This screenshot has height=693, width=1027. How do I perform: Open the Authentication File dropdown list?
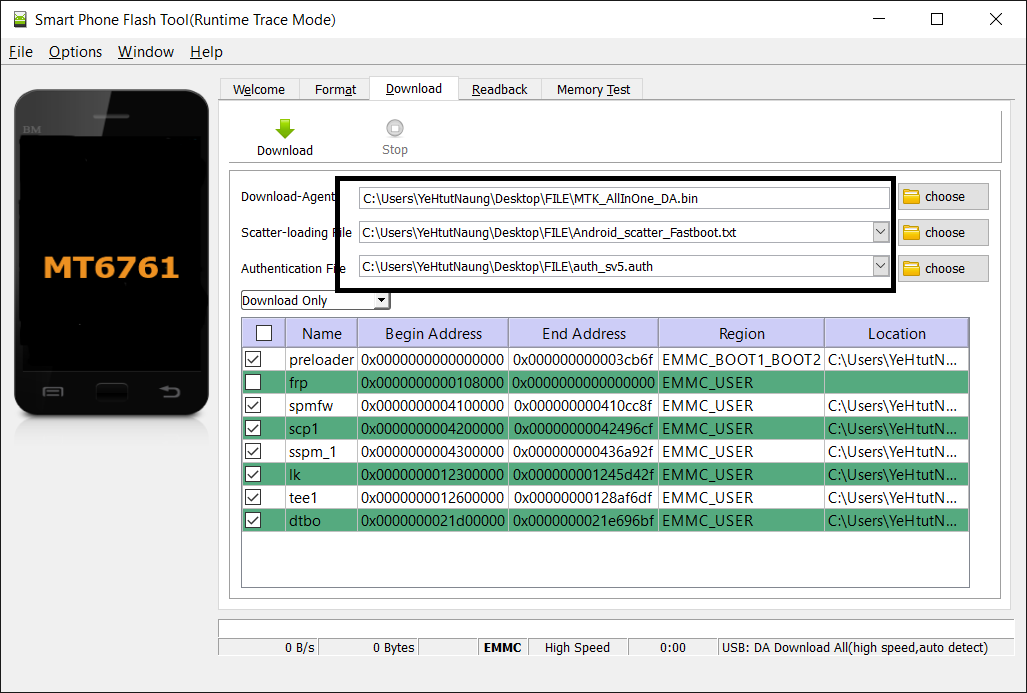pyautogui.click(x=880, y=268)
